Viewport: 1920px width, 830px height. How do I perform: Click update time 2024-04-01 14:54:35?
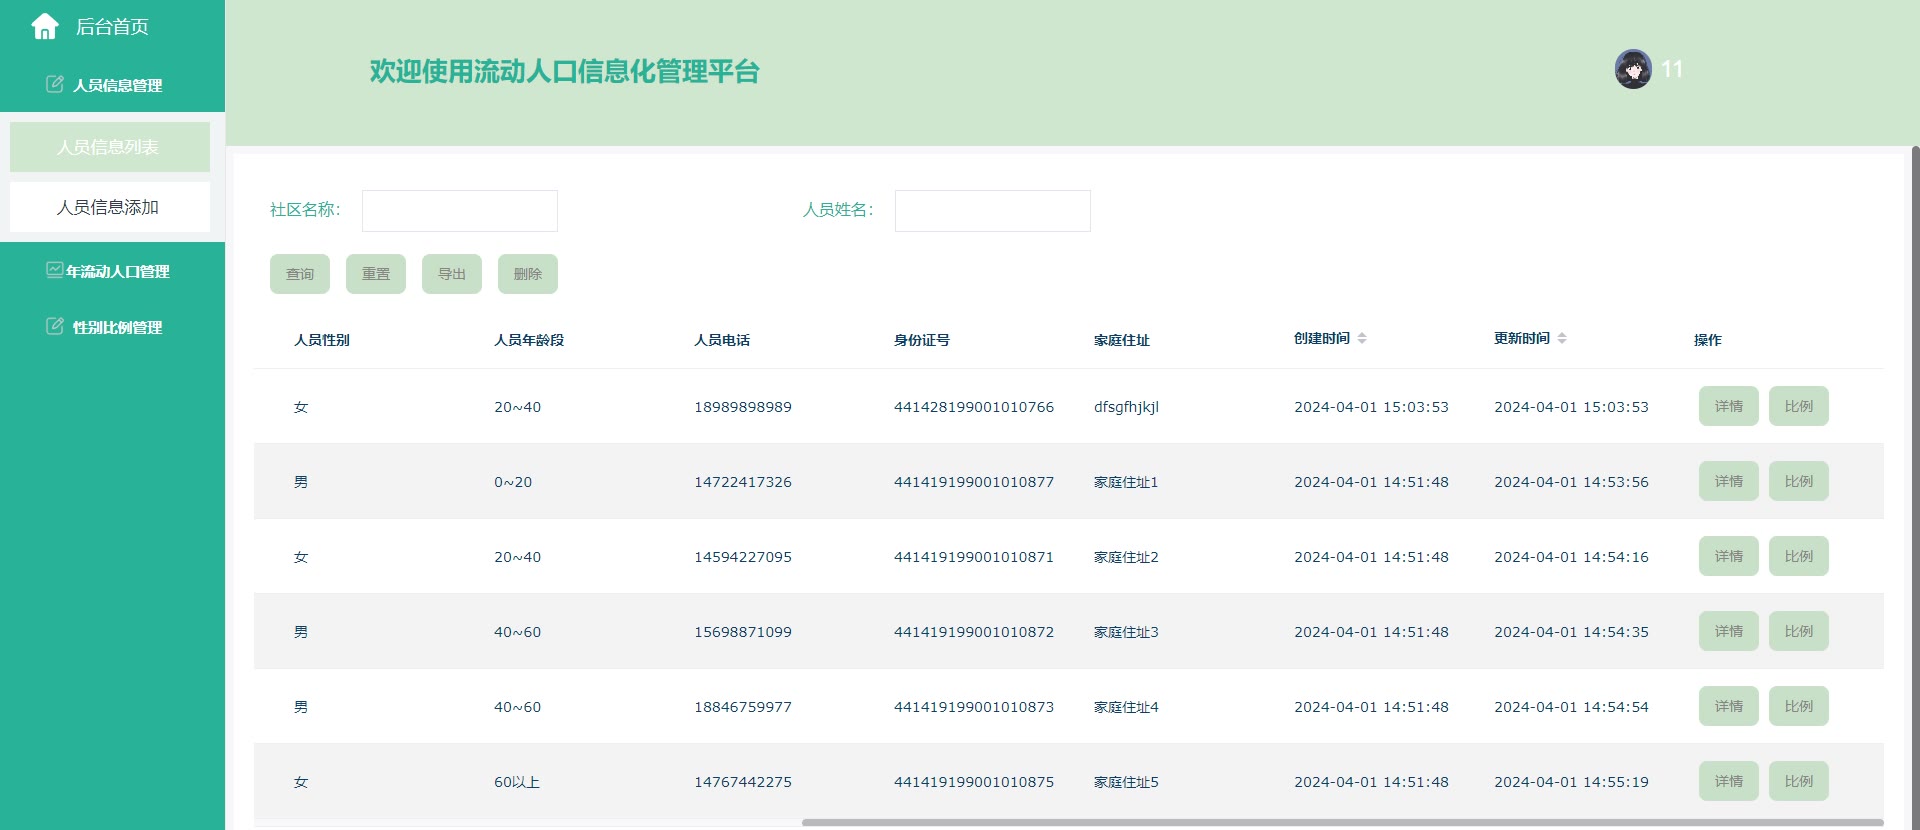1571,632
